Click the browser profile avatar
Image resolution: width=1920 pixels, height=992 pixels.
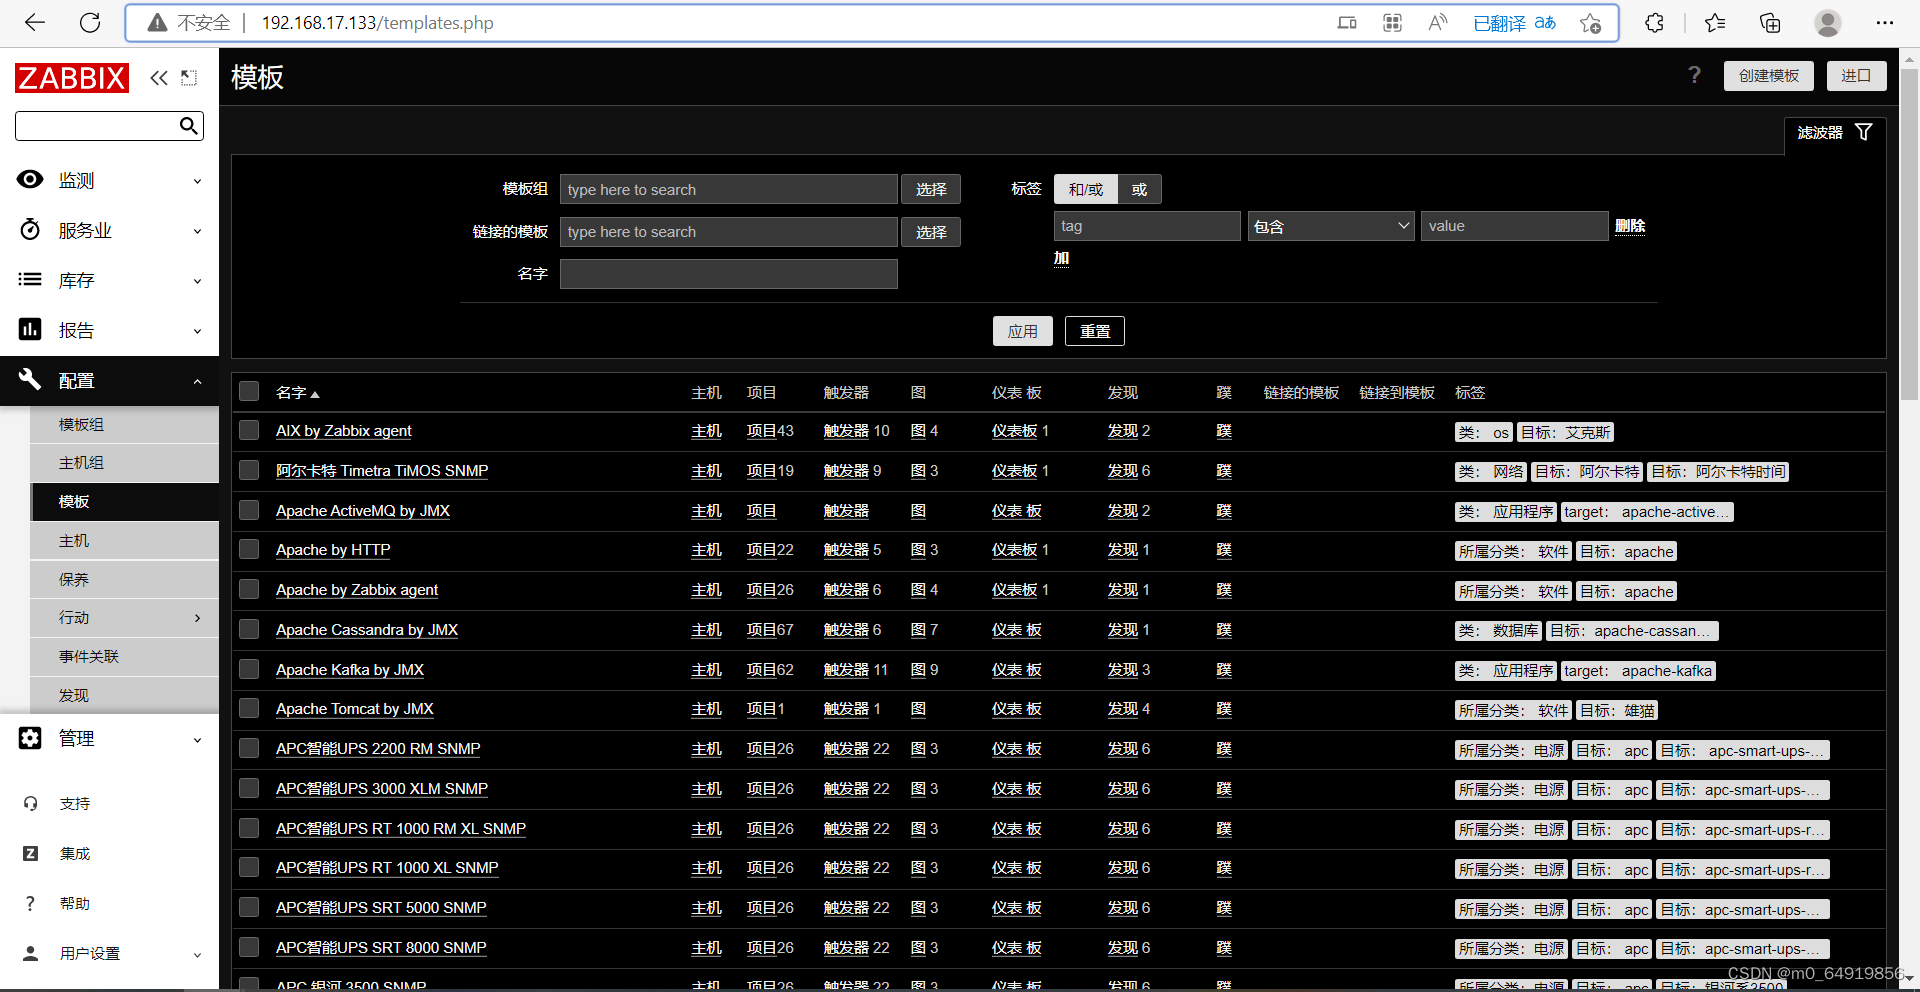pyautogui.click(x=1828, y=22)
